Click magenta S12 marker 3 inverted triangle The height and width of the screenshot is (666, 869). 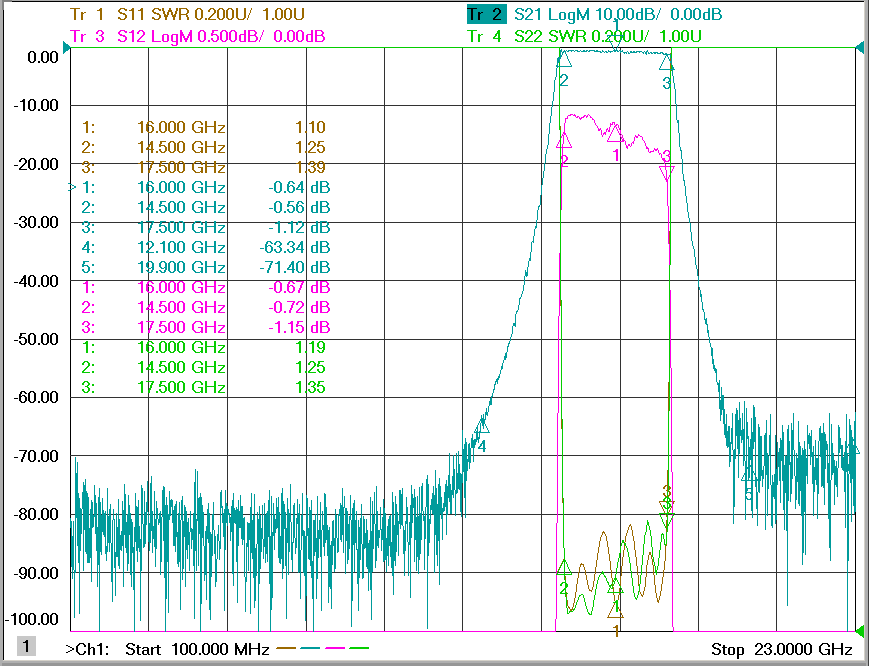click(x=667, y=173)
